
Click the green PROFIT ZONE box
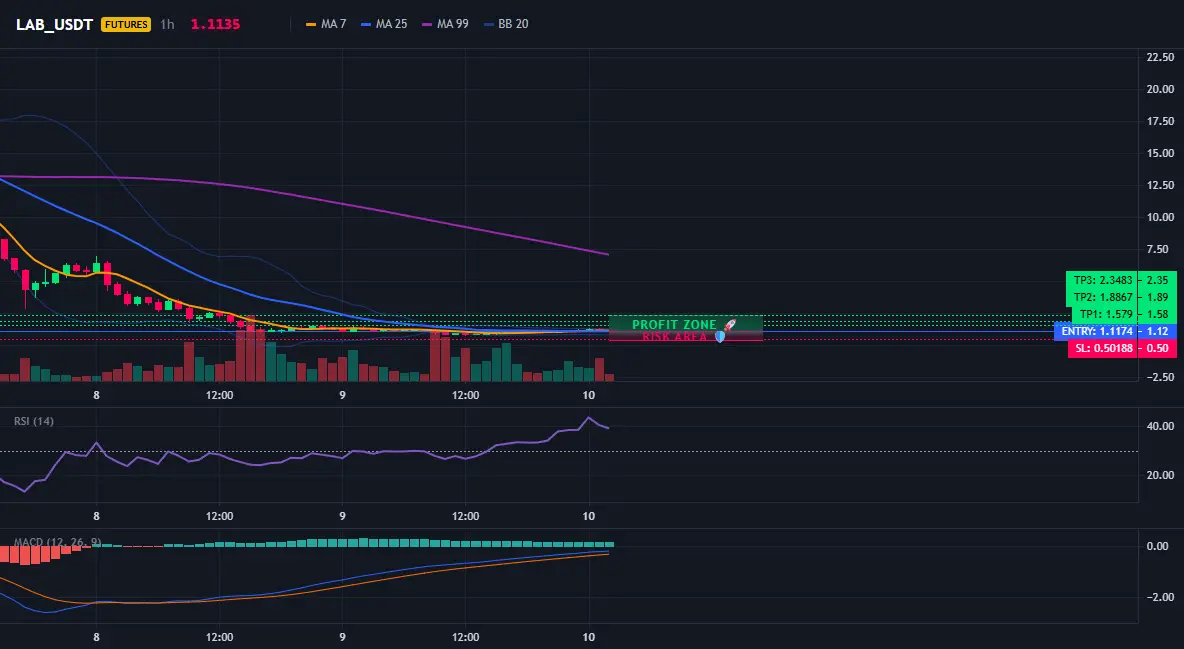click(x=686, y=323)
